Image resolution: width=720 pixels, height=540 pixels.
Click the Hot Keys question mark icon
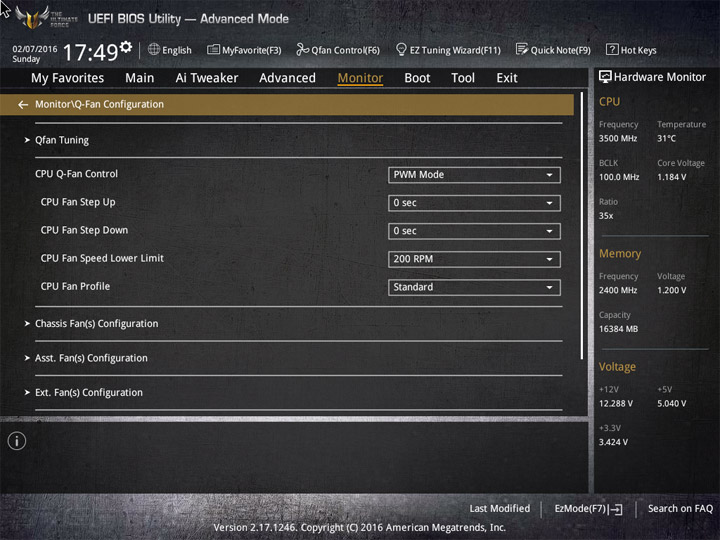click(x=612, y=49)
